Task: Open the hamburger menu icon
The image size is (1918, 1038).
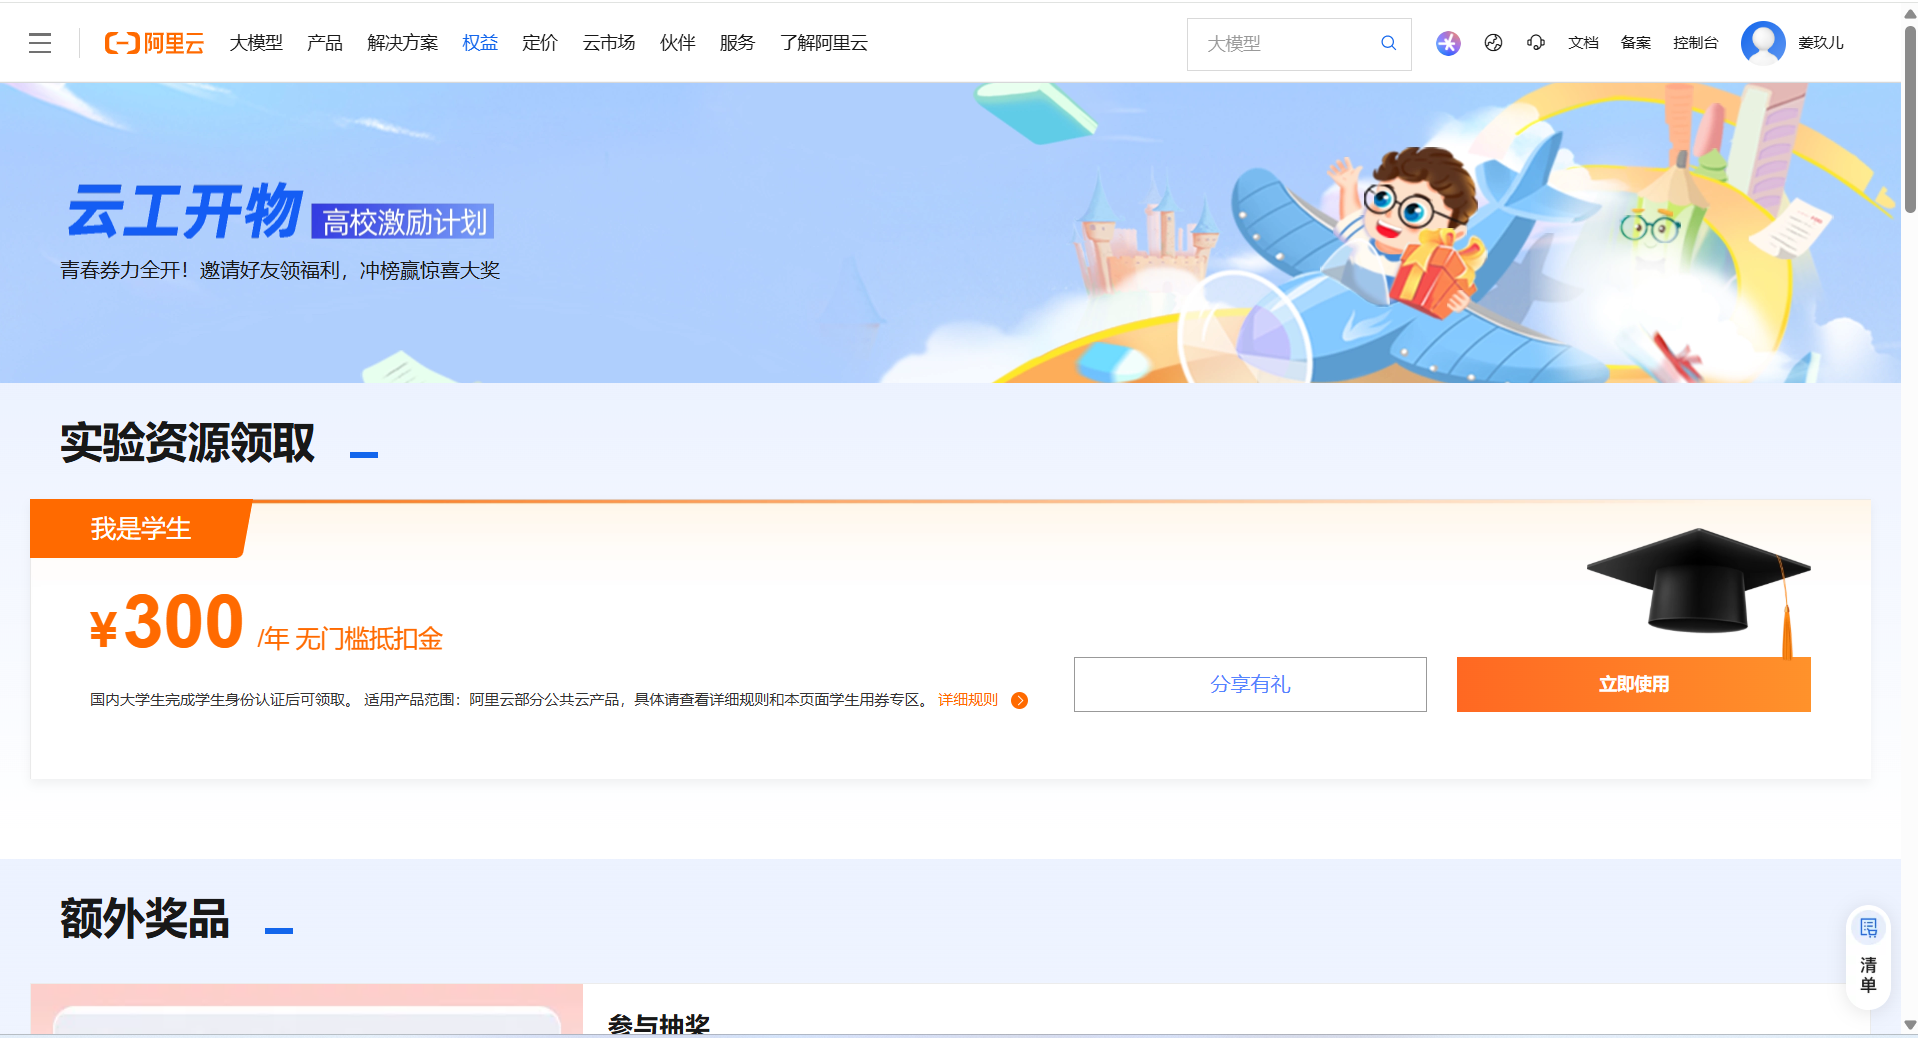Action: click(x=40, y=43)
